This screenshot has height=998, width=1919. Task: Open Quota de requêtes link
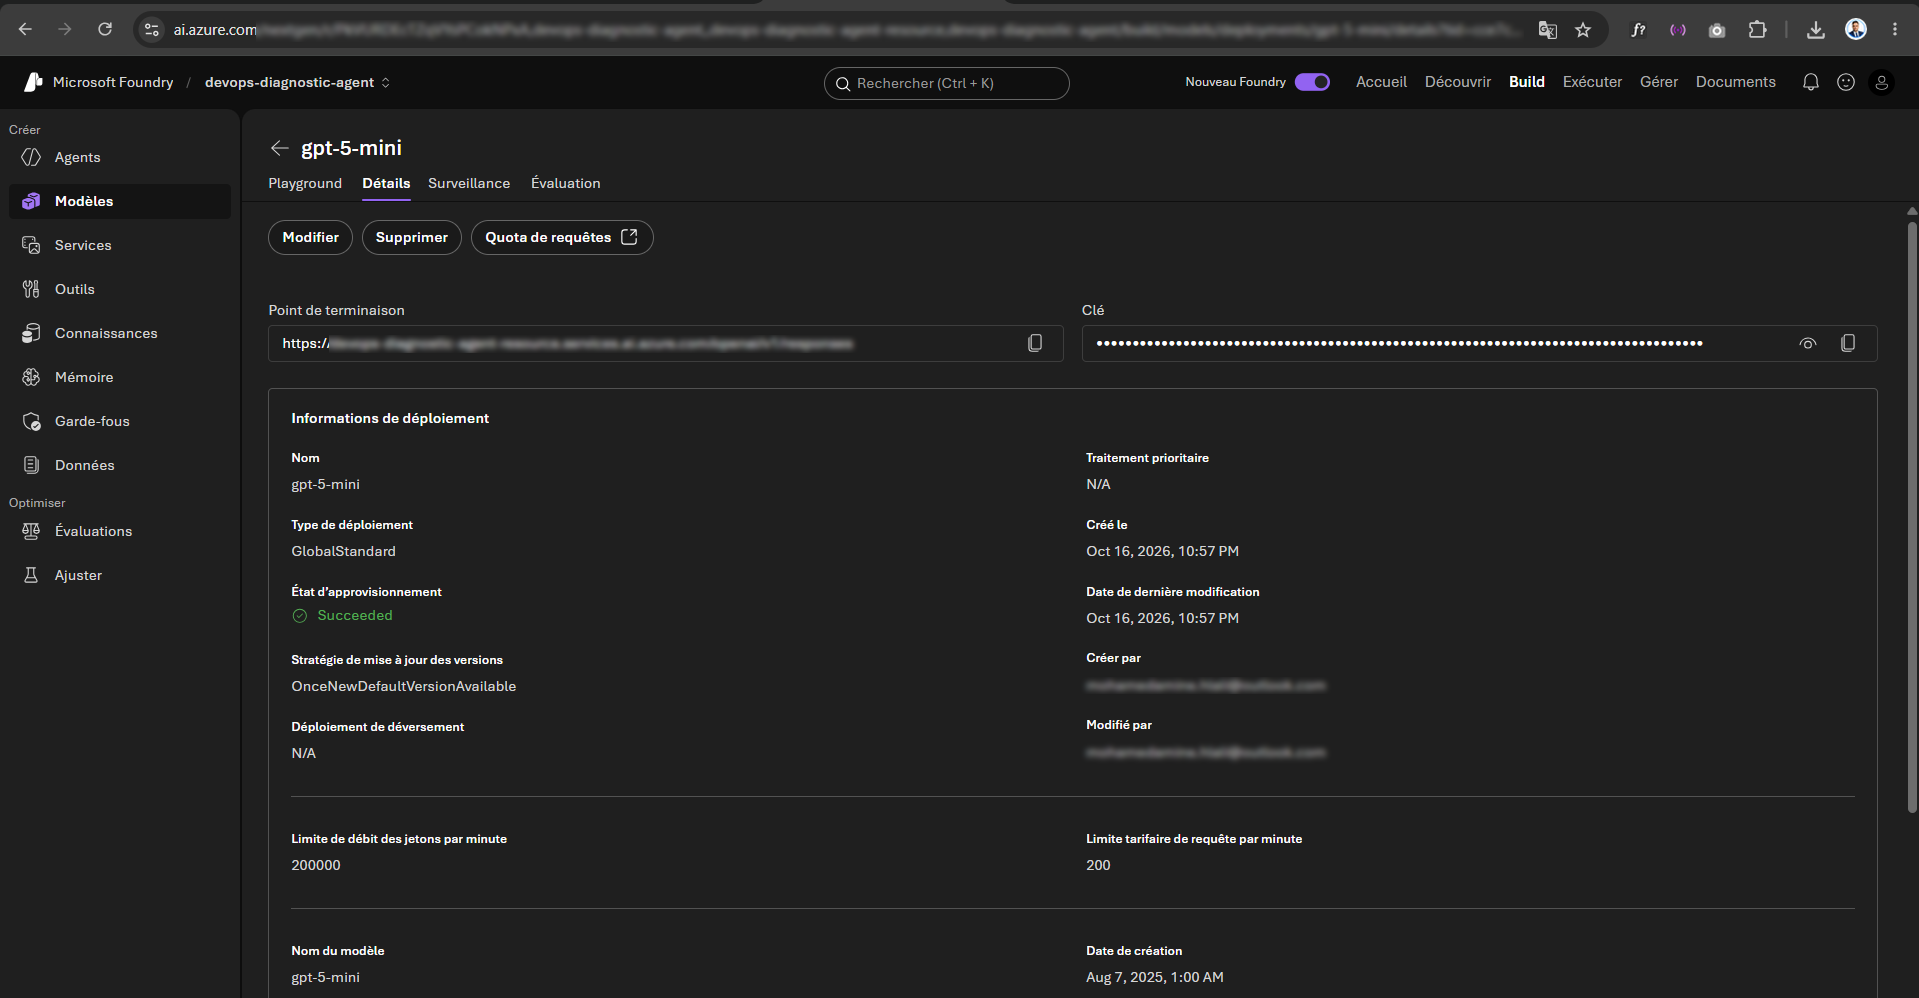point(562,237)
